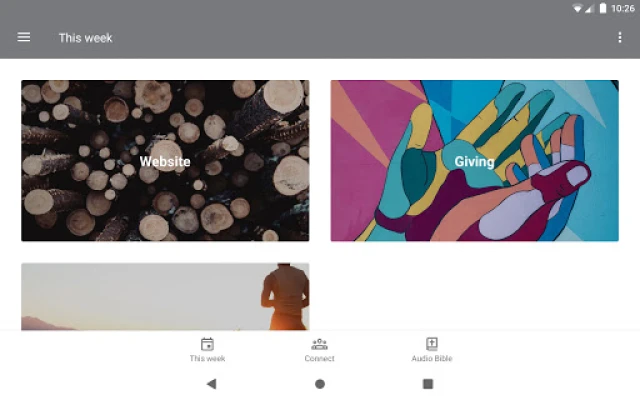Select the "This week" bottom tab label
640x400 pixels.
tap(207, 358)
